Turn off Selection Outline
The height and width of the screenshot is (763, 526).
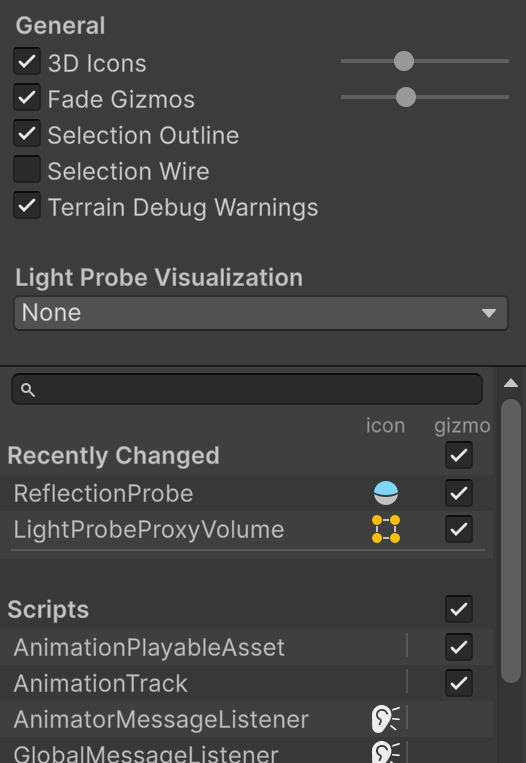(27, 133)
